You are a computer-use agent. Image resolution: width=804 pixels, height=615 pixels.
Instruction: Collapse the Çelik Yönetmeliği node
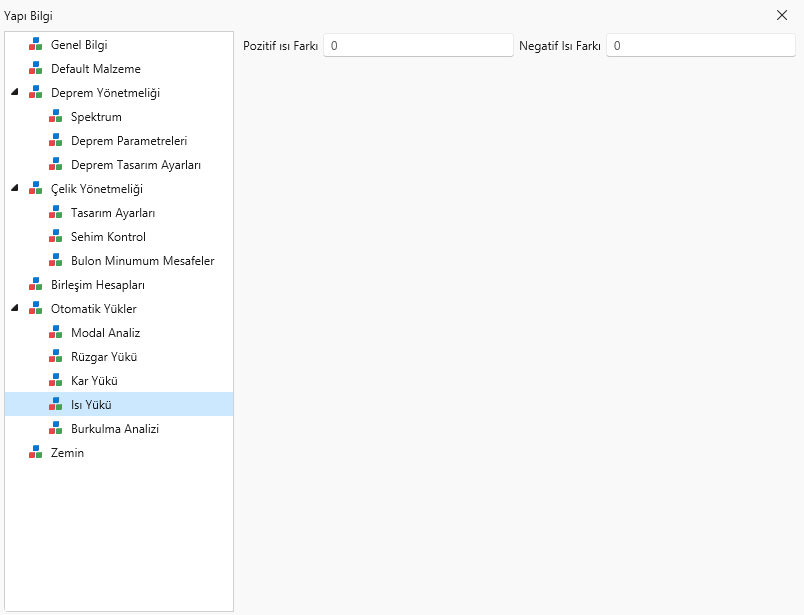tap(14, 189)
